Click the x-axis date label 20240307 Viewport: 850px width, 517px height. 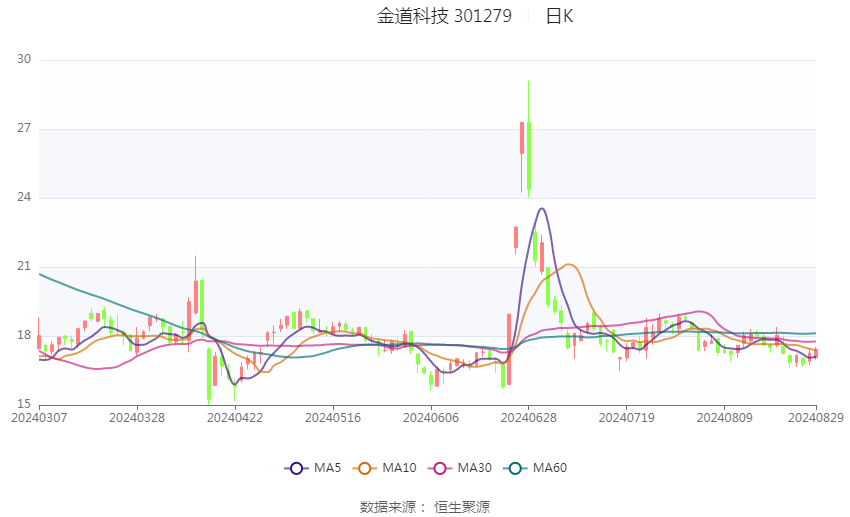39,418
